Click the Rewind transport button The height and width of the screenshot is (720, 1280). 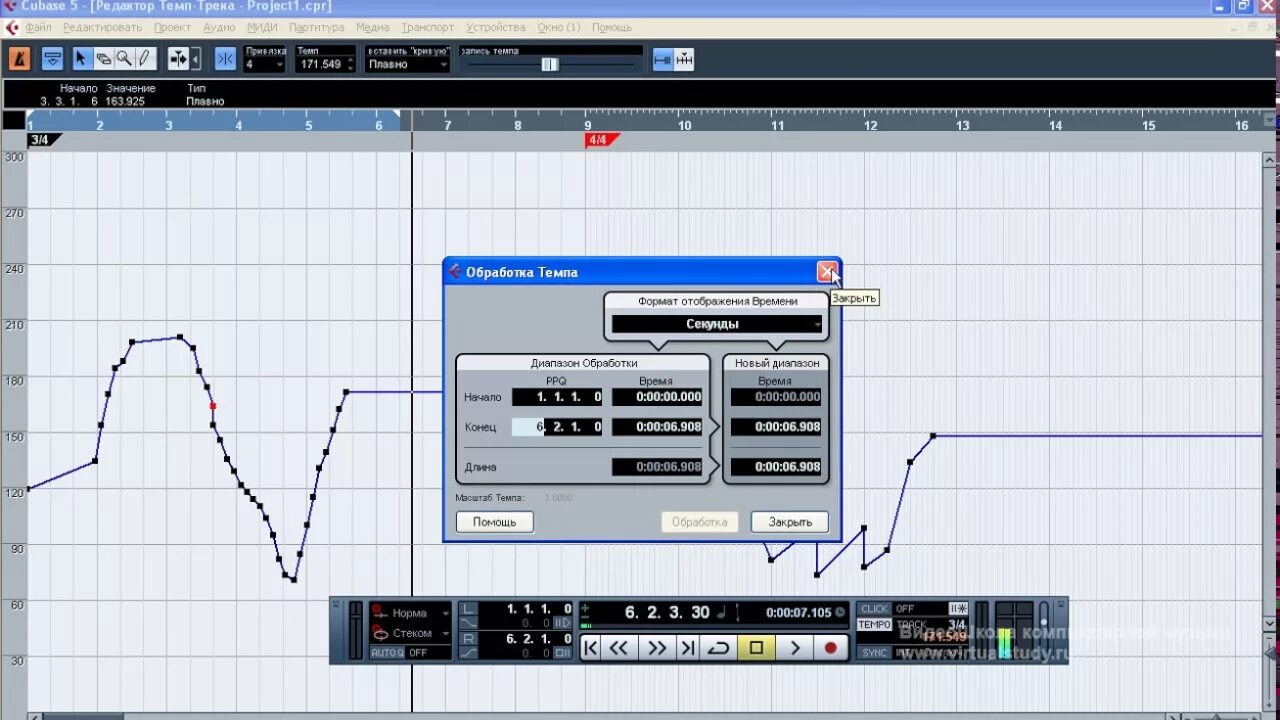[619, 648]
